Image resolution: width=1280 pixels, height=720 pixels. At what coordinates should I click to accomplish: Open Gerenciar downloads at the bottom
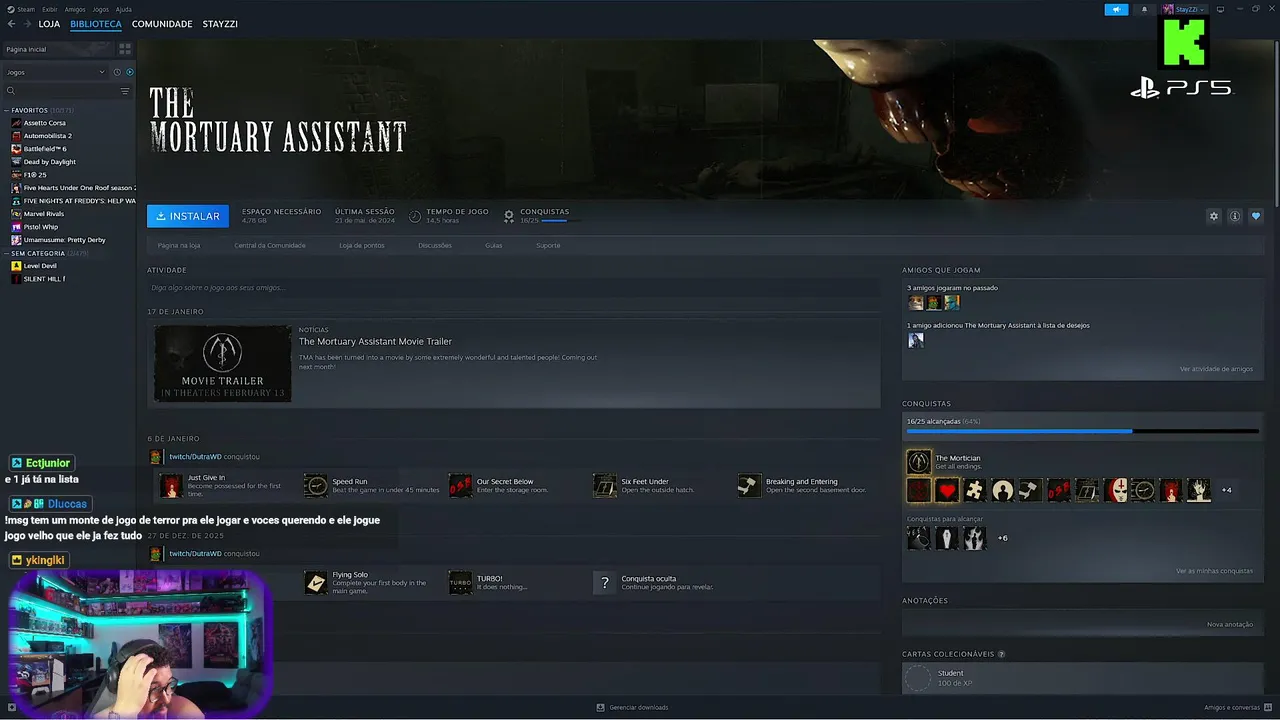click(632, 708)
